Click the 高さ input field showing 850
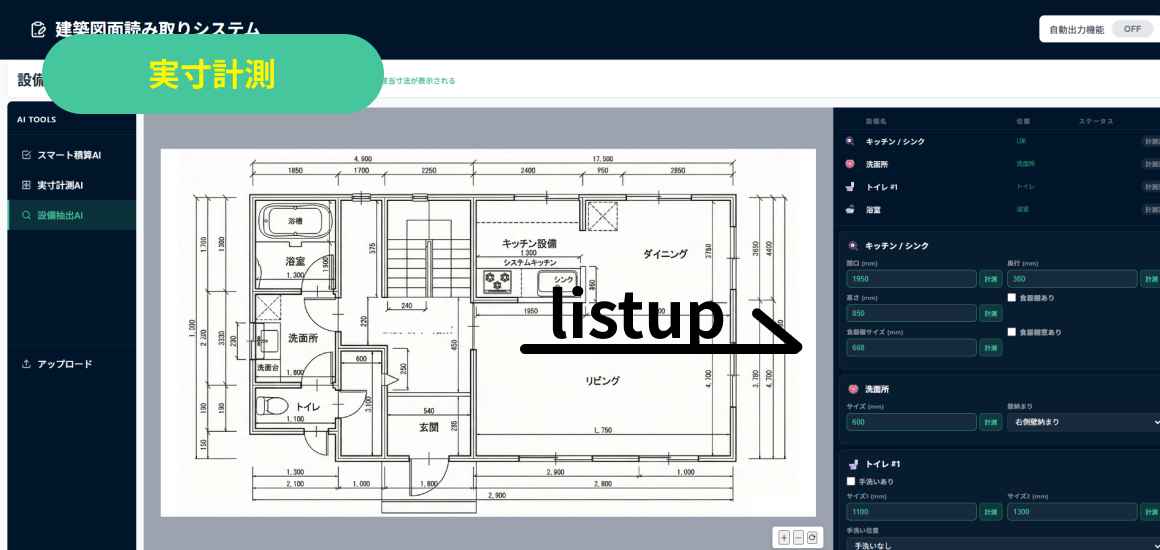 [x=911, y=313]
